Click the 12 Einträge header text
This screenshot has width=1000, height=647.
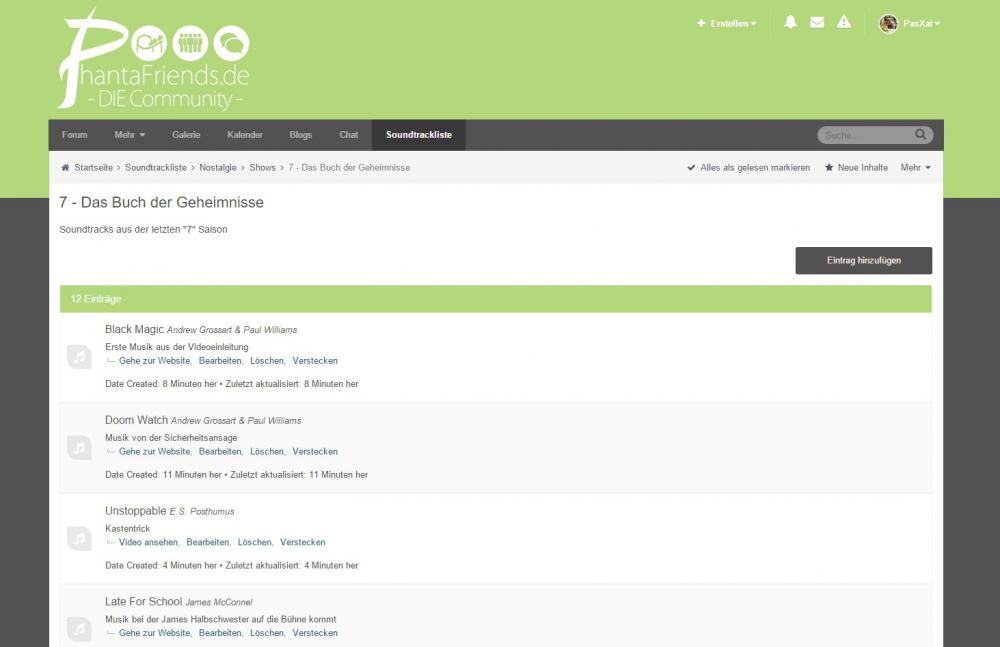96,299
